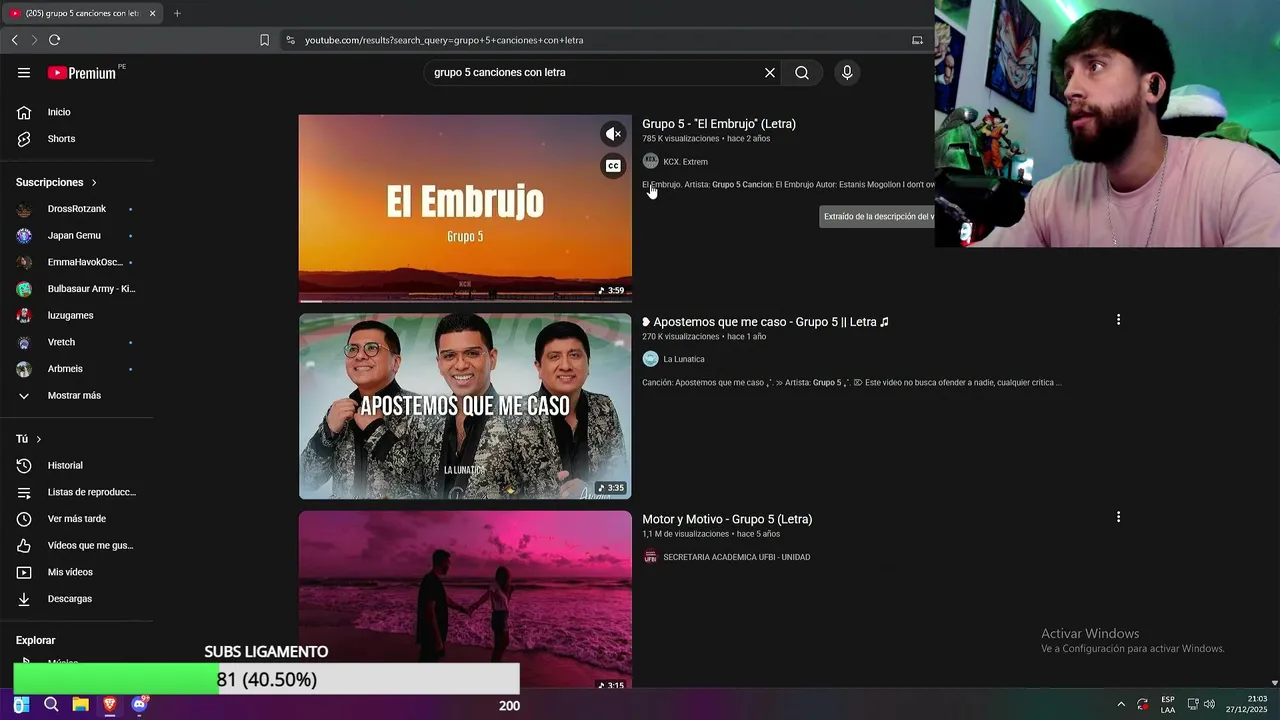The width and height of the screenshot is (1280, 720).
Task: Open options menu for Apostemos que me caso
Action: [1118, 320]
